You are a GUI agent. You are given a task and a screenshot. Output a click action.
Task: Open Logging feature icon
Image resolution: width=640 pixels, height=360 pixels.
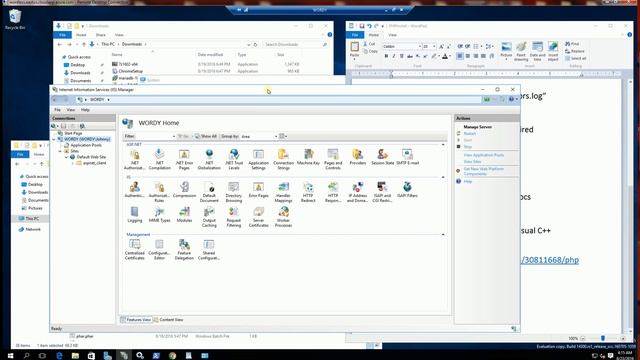(x=134, y=215)
